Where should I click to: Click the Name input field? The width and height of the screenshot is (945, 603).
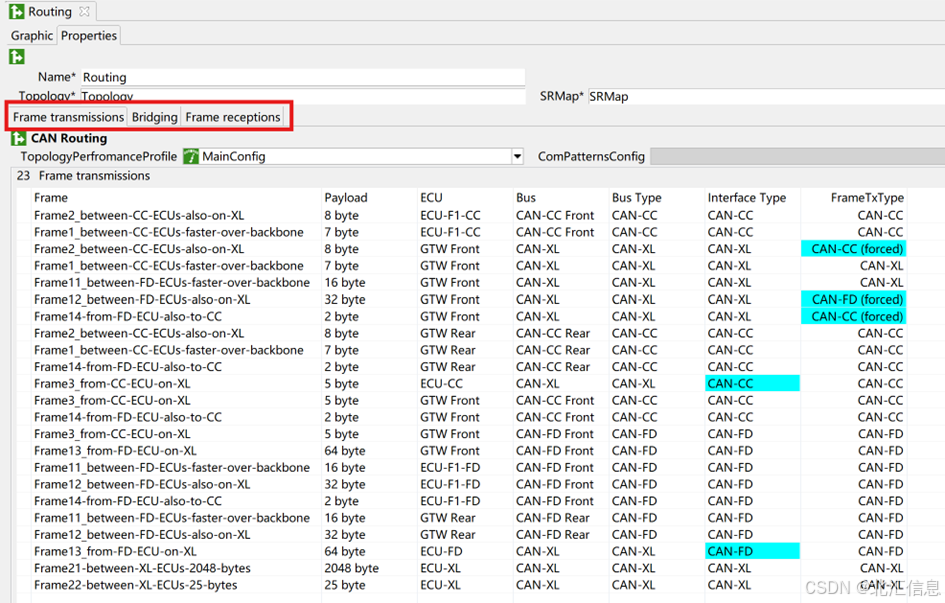tap(303, 77)
